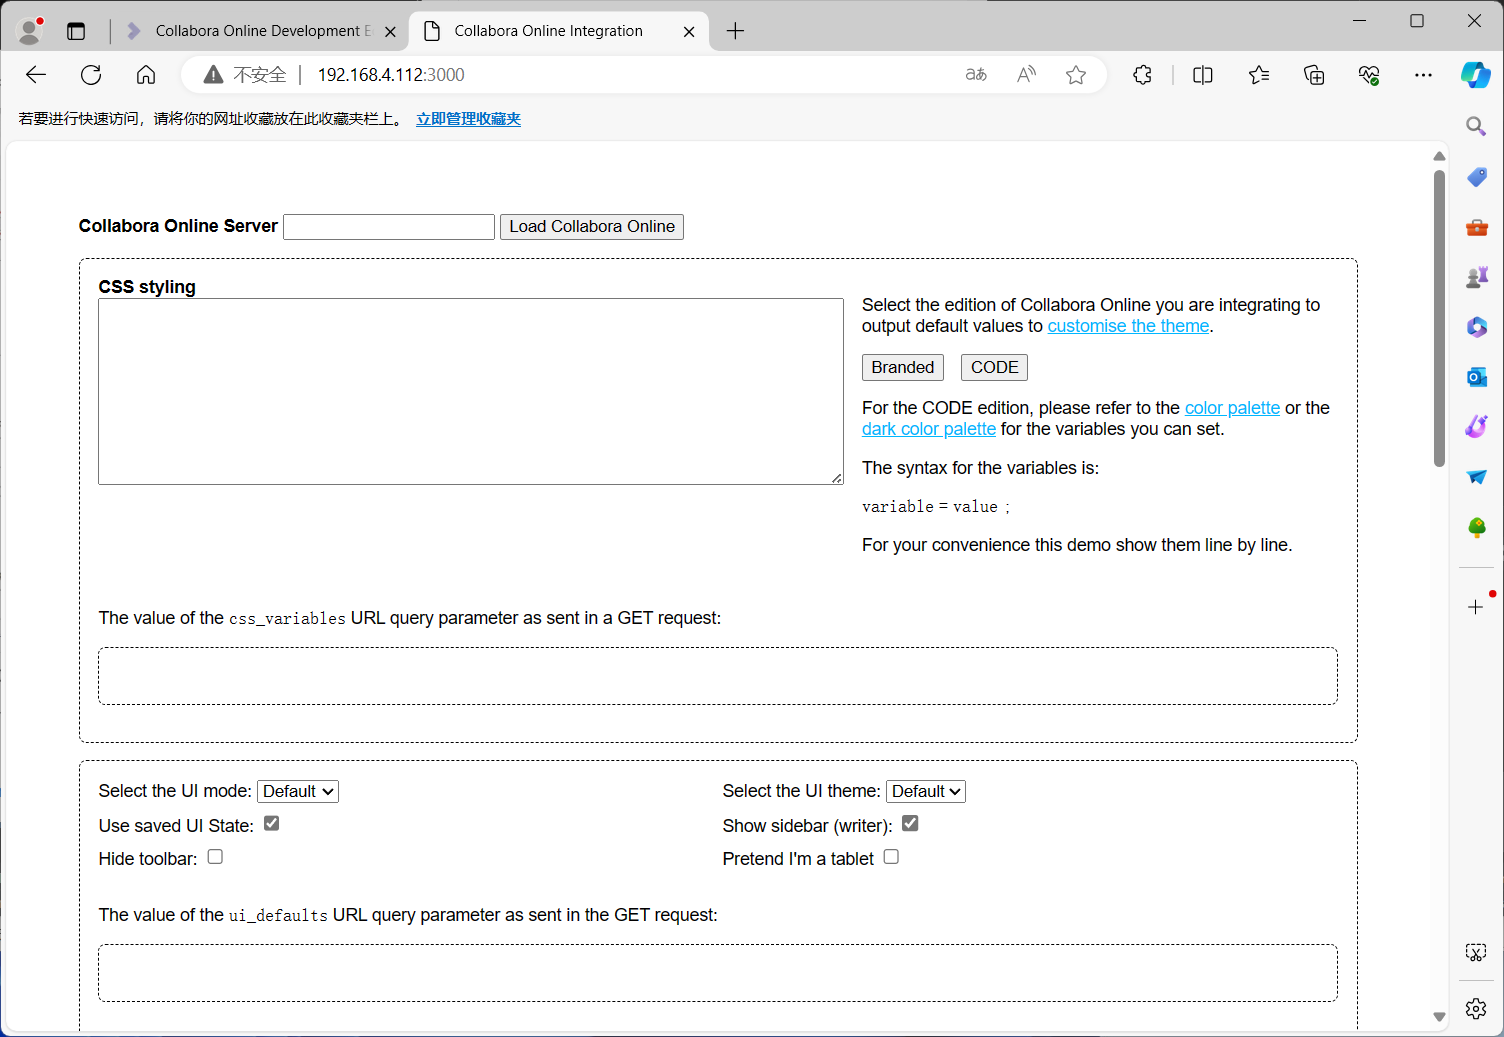Close the Collabora Online Development tab

click(x=390, y=32)
